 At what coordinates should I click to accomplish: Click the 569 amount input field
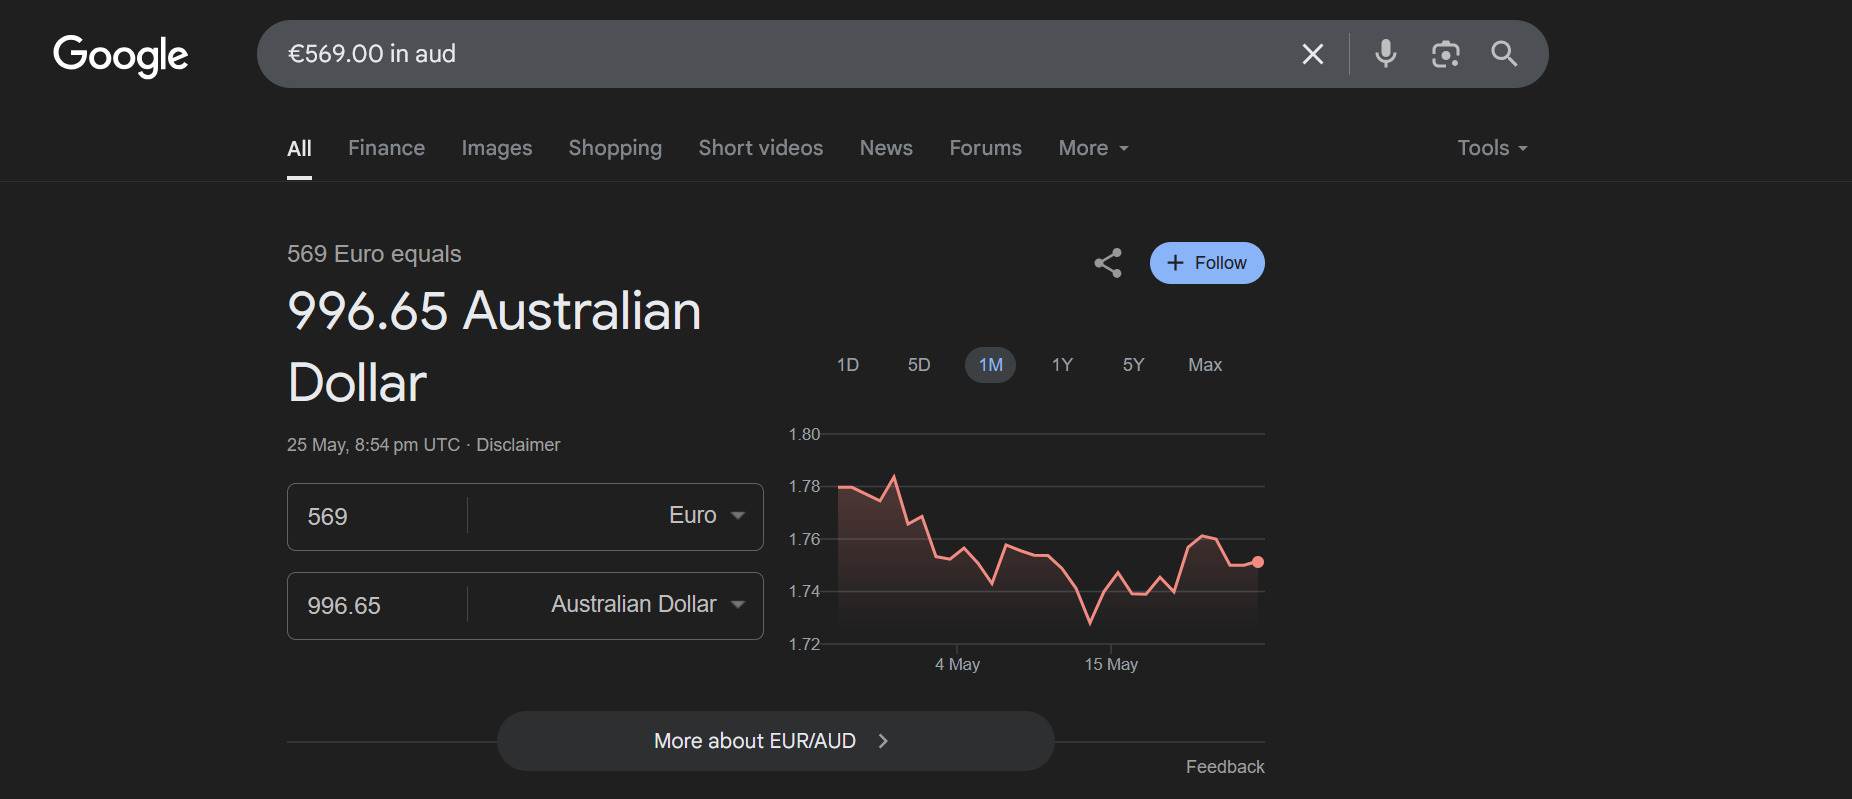(x=376, y=517)
